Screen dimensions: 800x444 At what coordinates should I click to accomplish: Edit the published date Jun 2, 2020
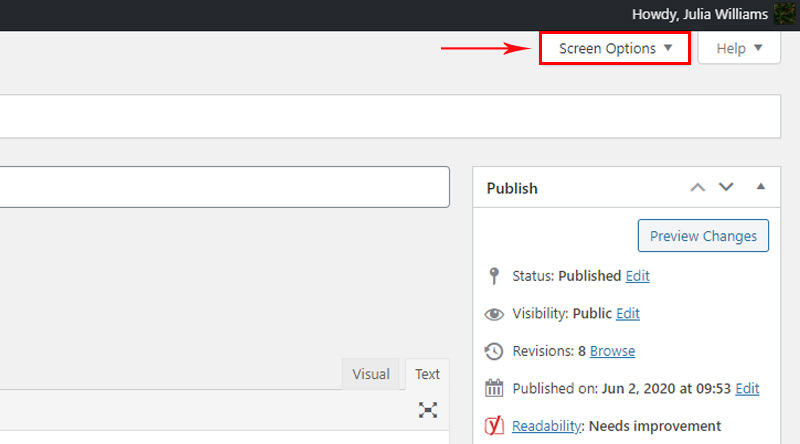[x=747, y=388]
